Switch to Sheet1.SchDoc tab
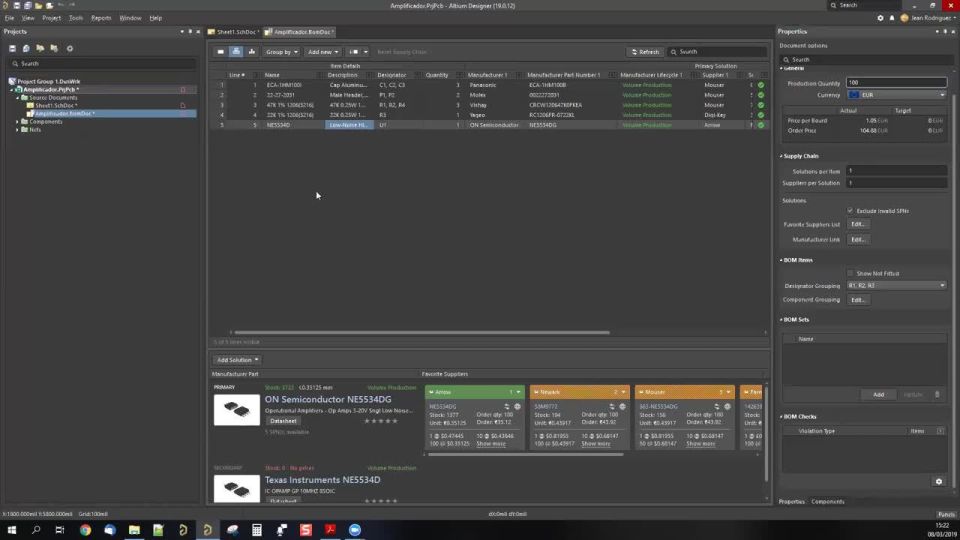Screen dimensions: 960x540 click(234, 32)
